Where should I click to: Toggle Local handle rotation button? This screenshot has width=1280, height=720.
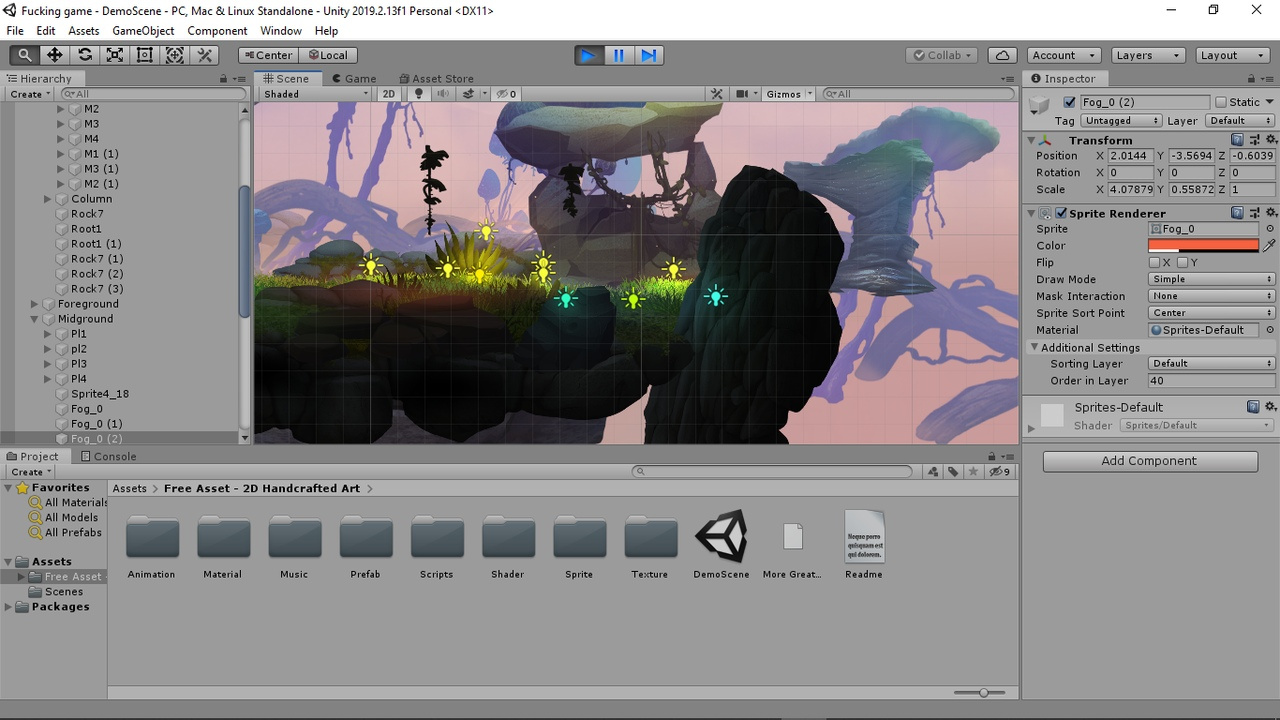pos(327,55)
